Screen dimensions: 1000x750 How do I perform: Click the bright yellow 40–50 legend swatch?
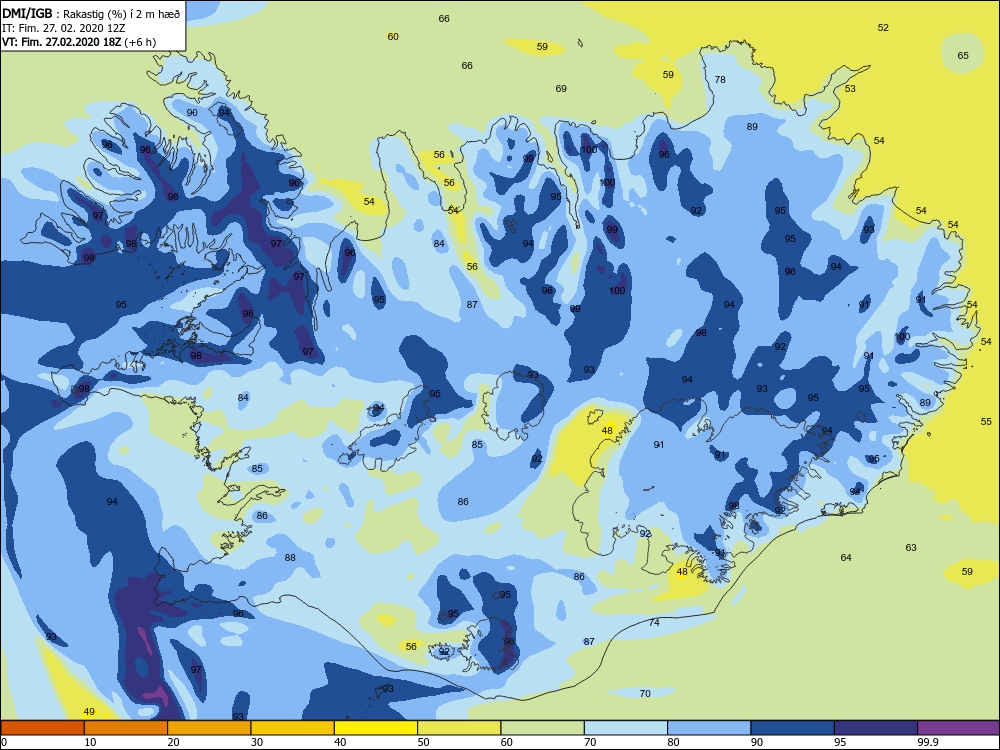tap(376, 728)
